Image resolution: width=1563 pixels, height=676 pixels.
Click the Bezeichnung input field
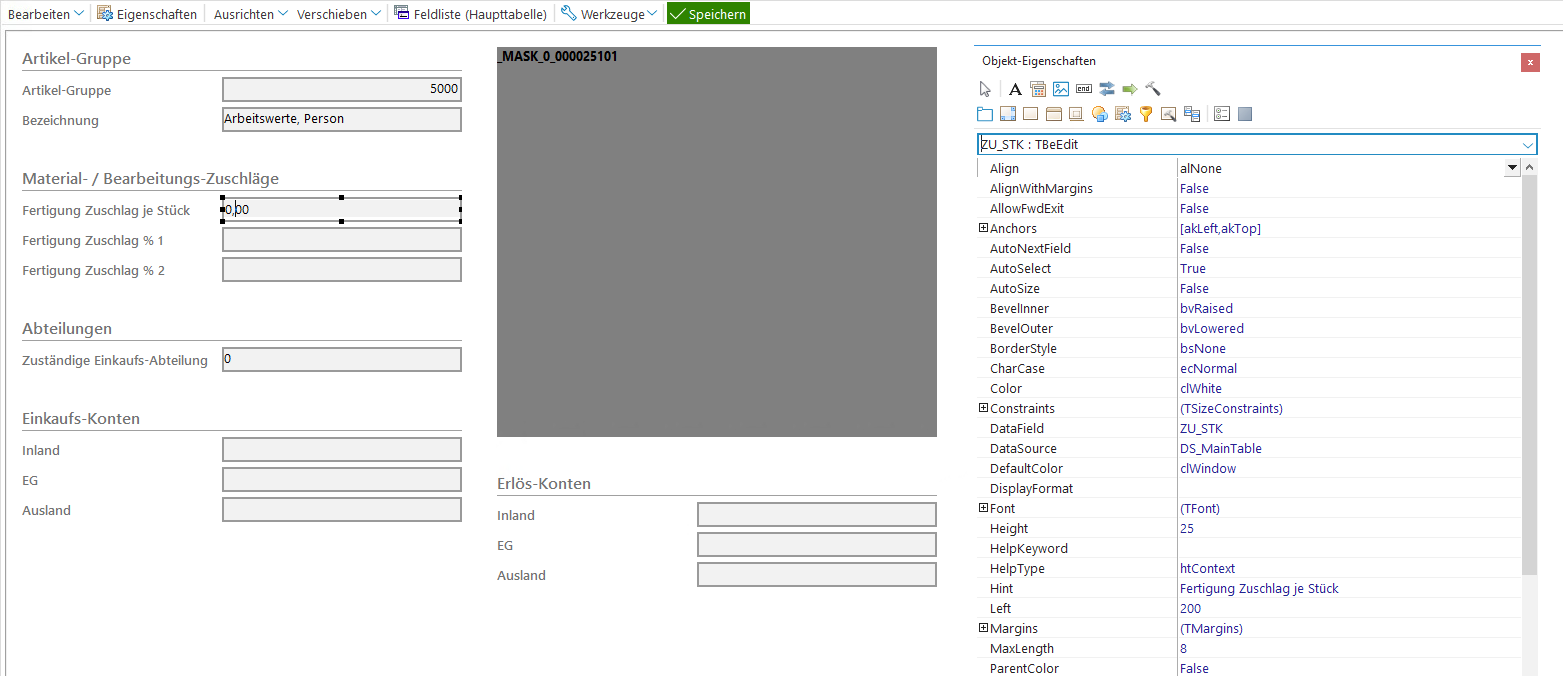tap(341, 119)
